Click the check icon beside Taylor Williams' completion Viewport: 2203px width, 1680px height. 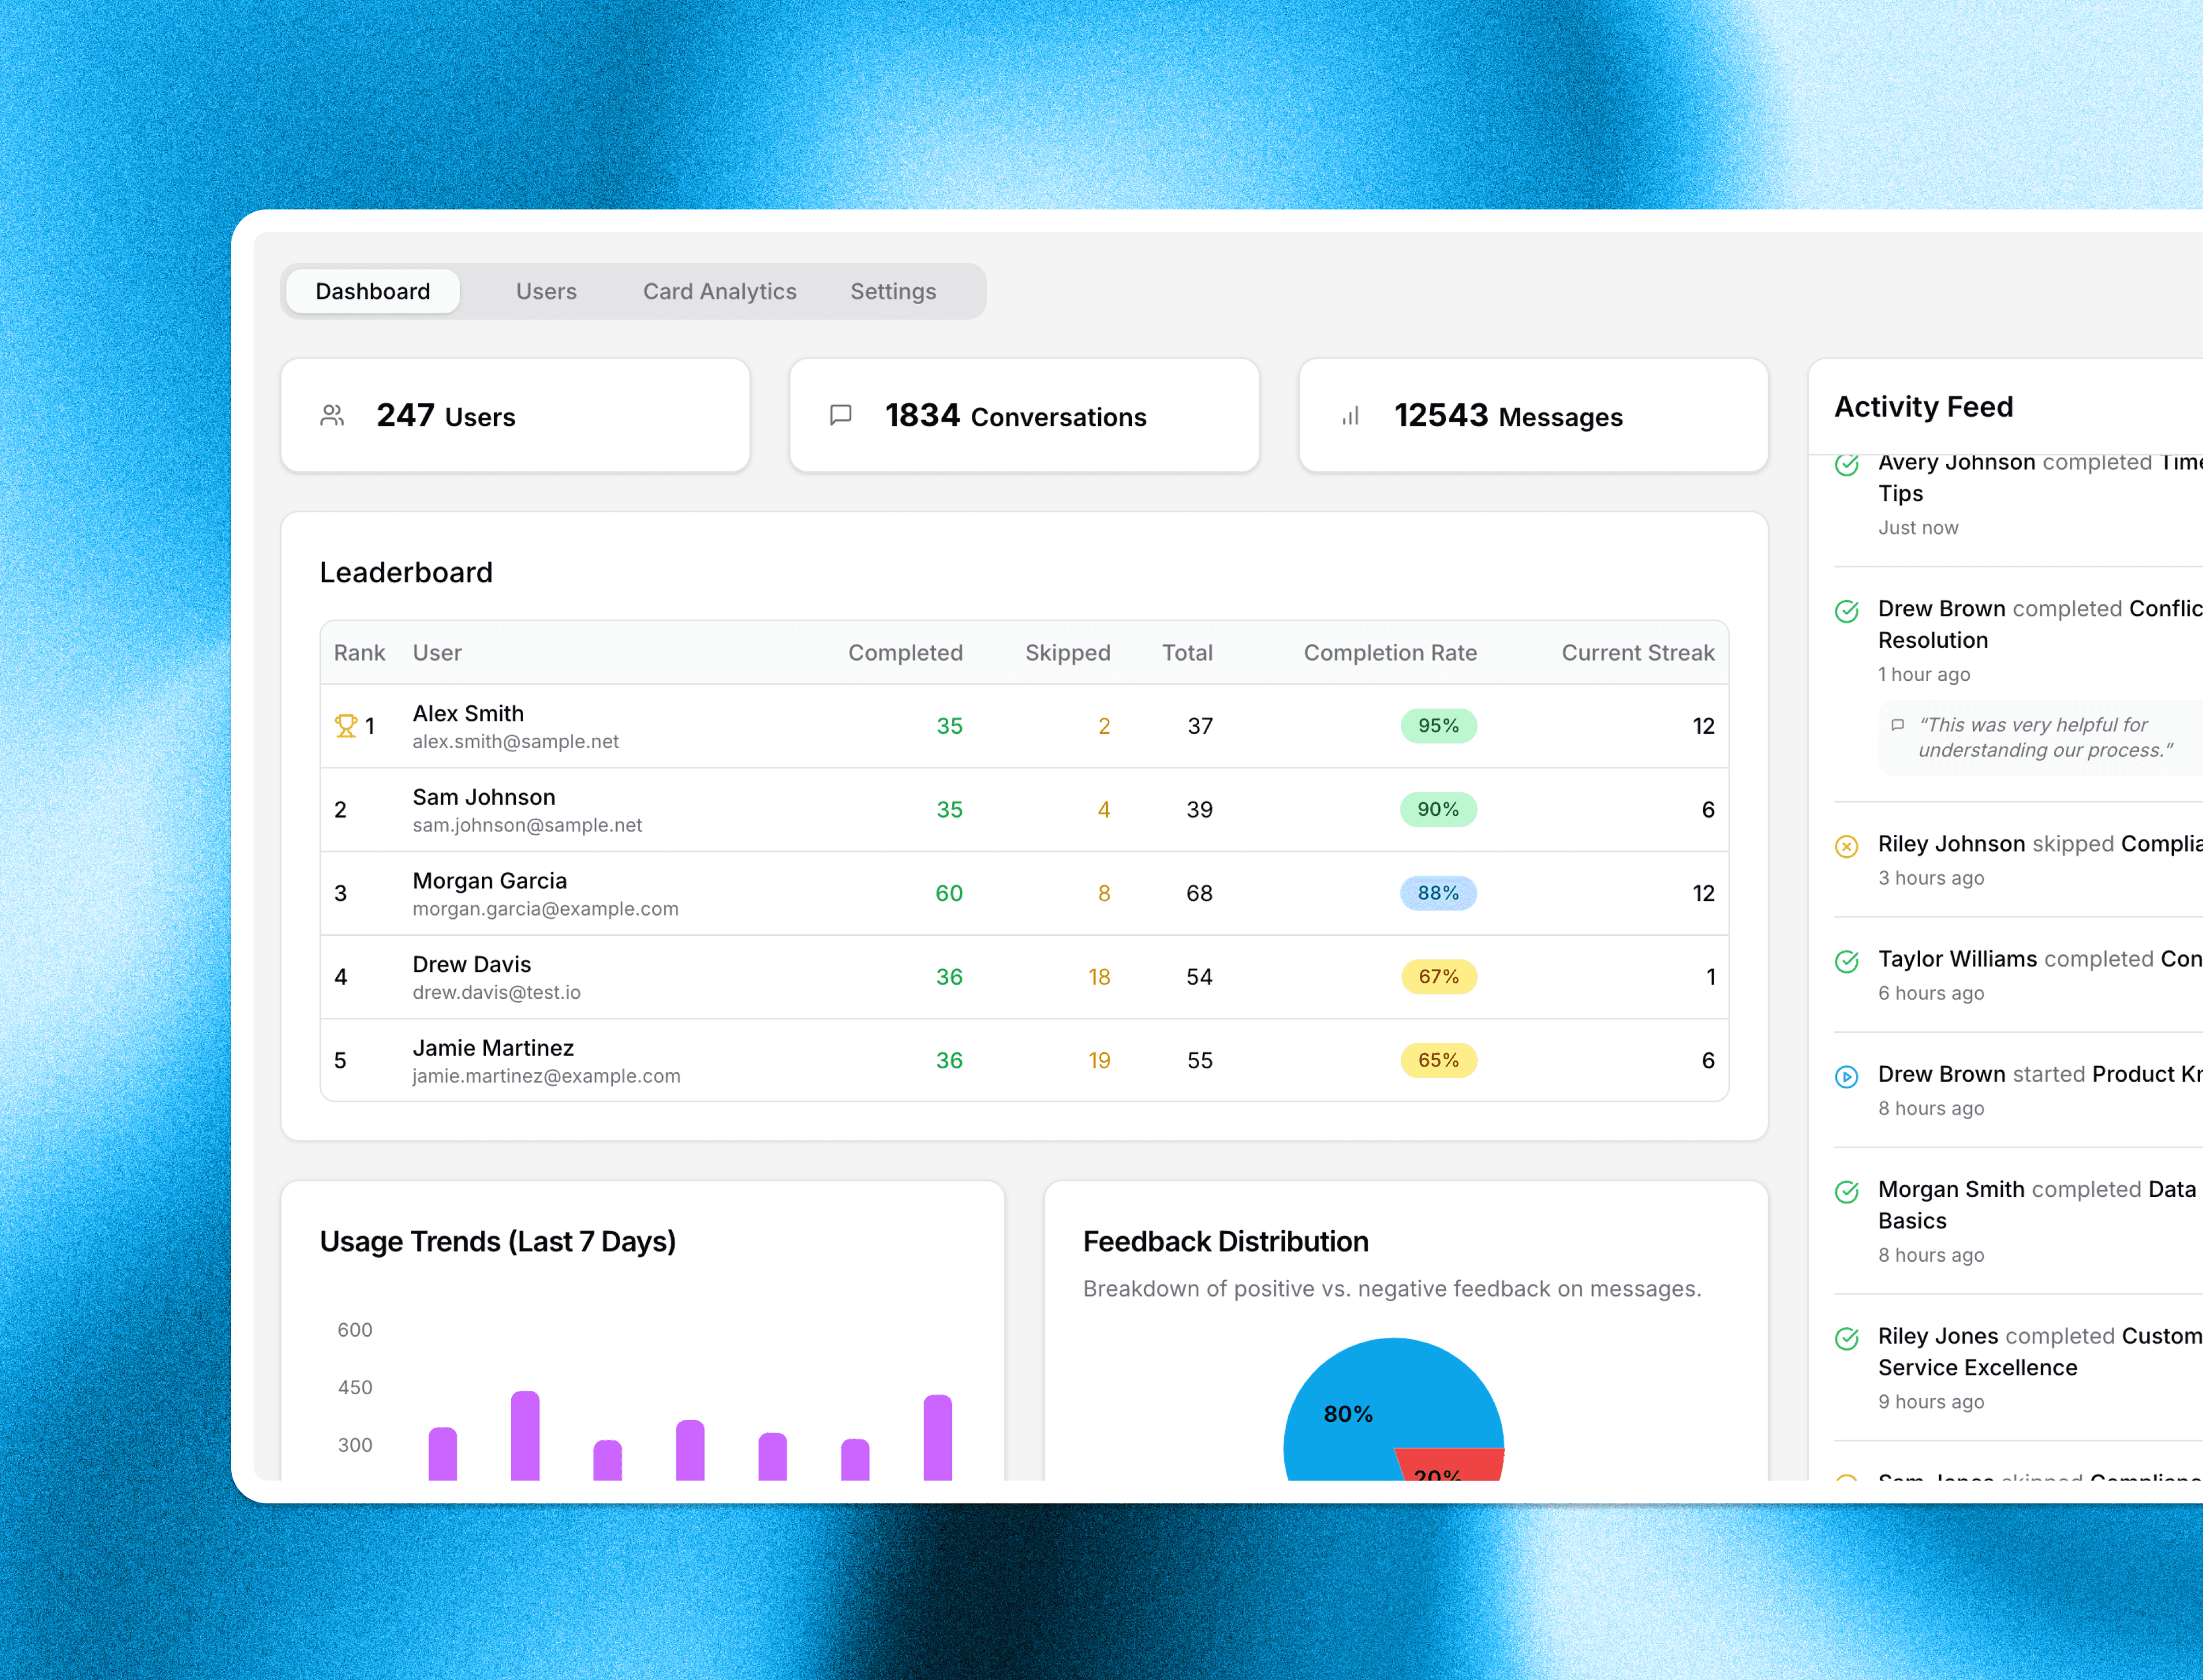(x=1846, y=962)
